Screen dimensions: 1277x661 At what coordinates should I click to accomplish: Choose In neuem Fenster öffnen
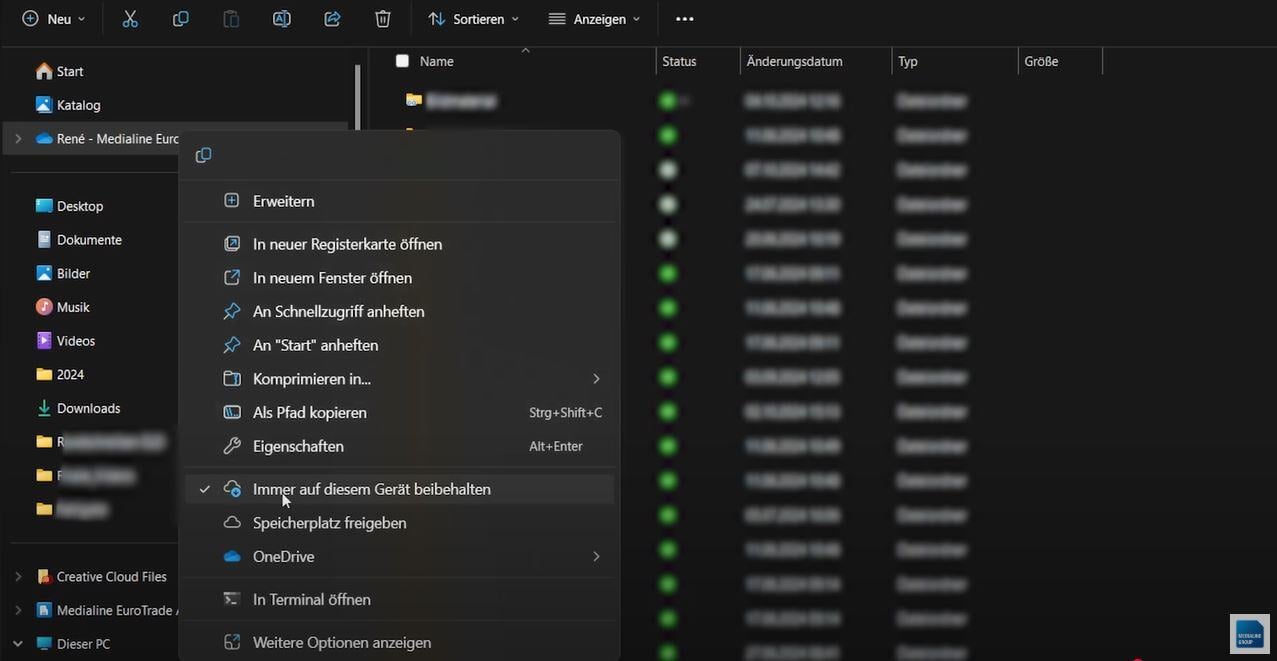400,278
